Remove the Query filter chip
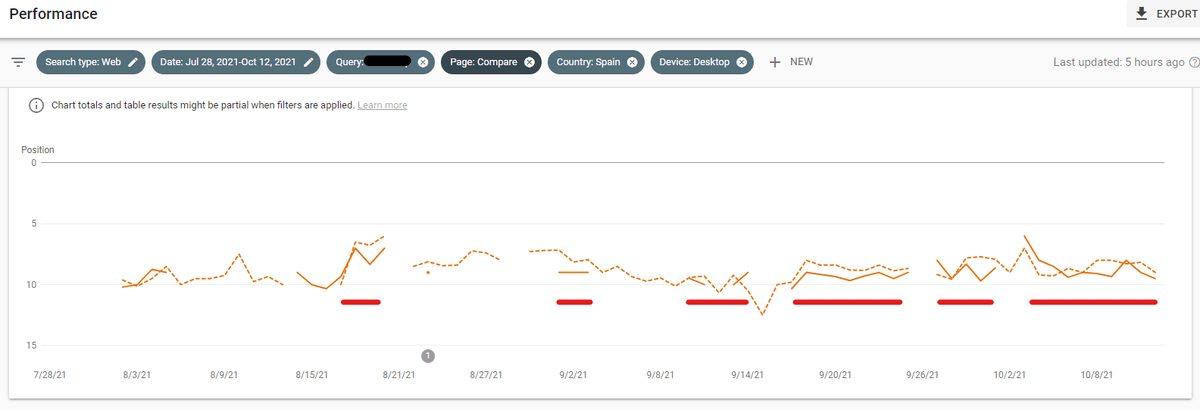 (423, 62)
